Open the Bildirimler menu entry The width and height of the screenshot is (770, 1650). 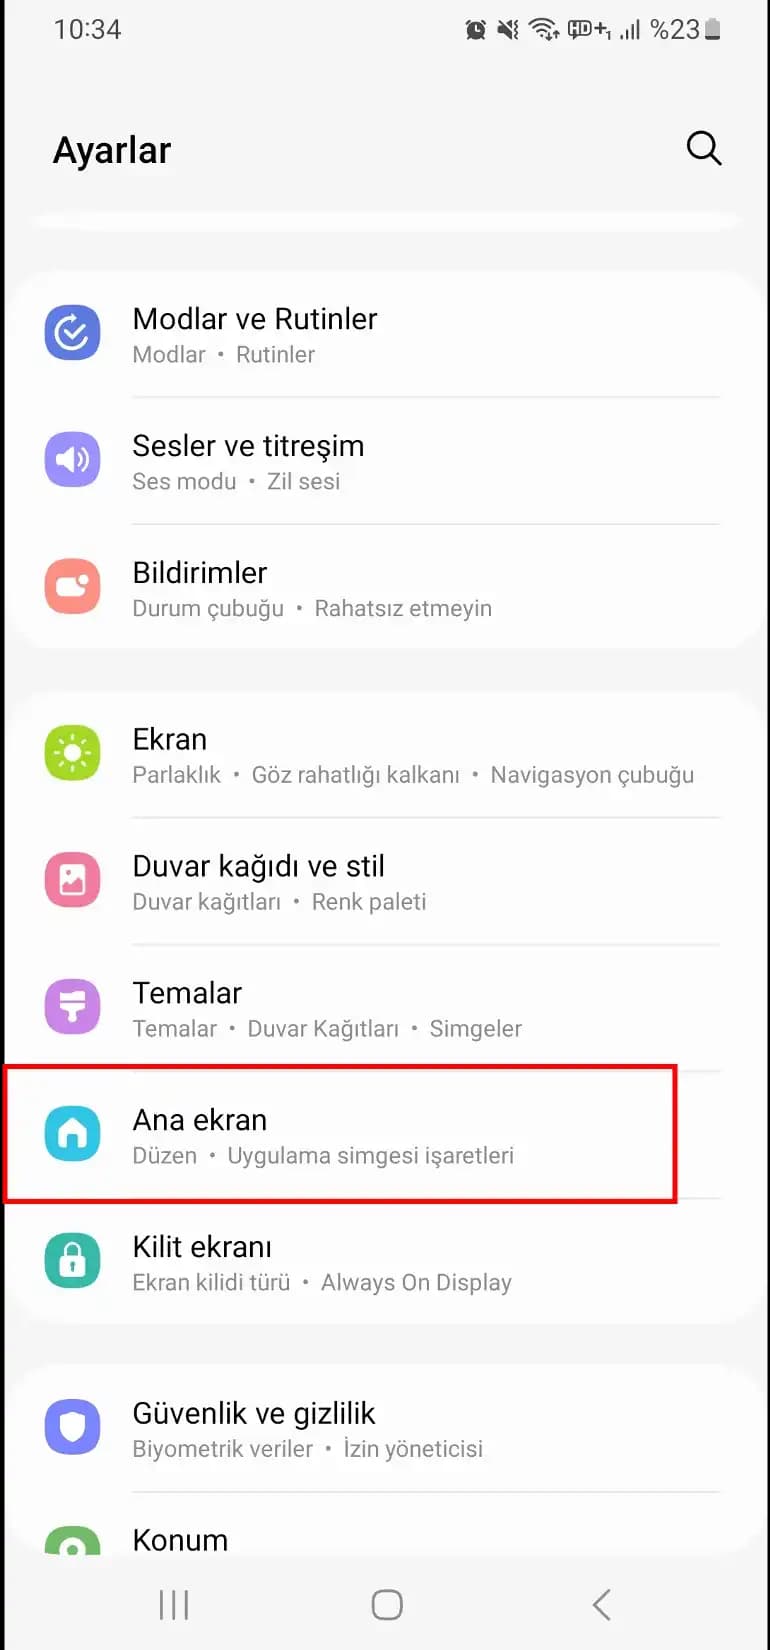click(x=385, y=587)
